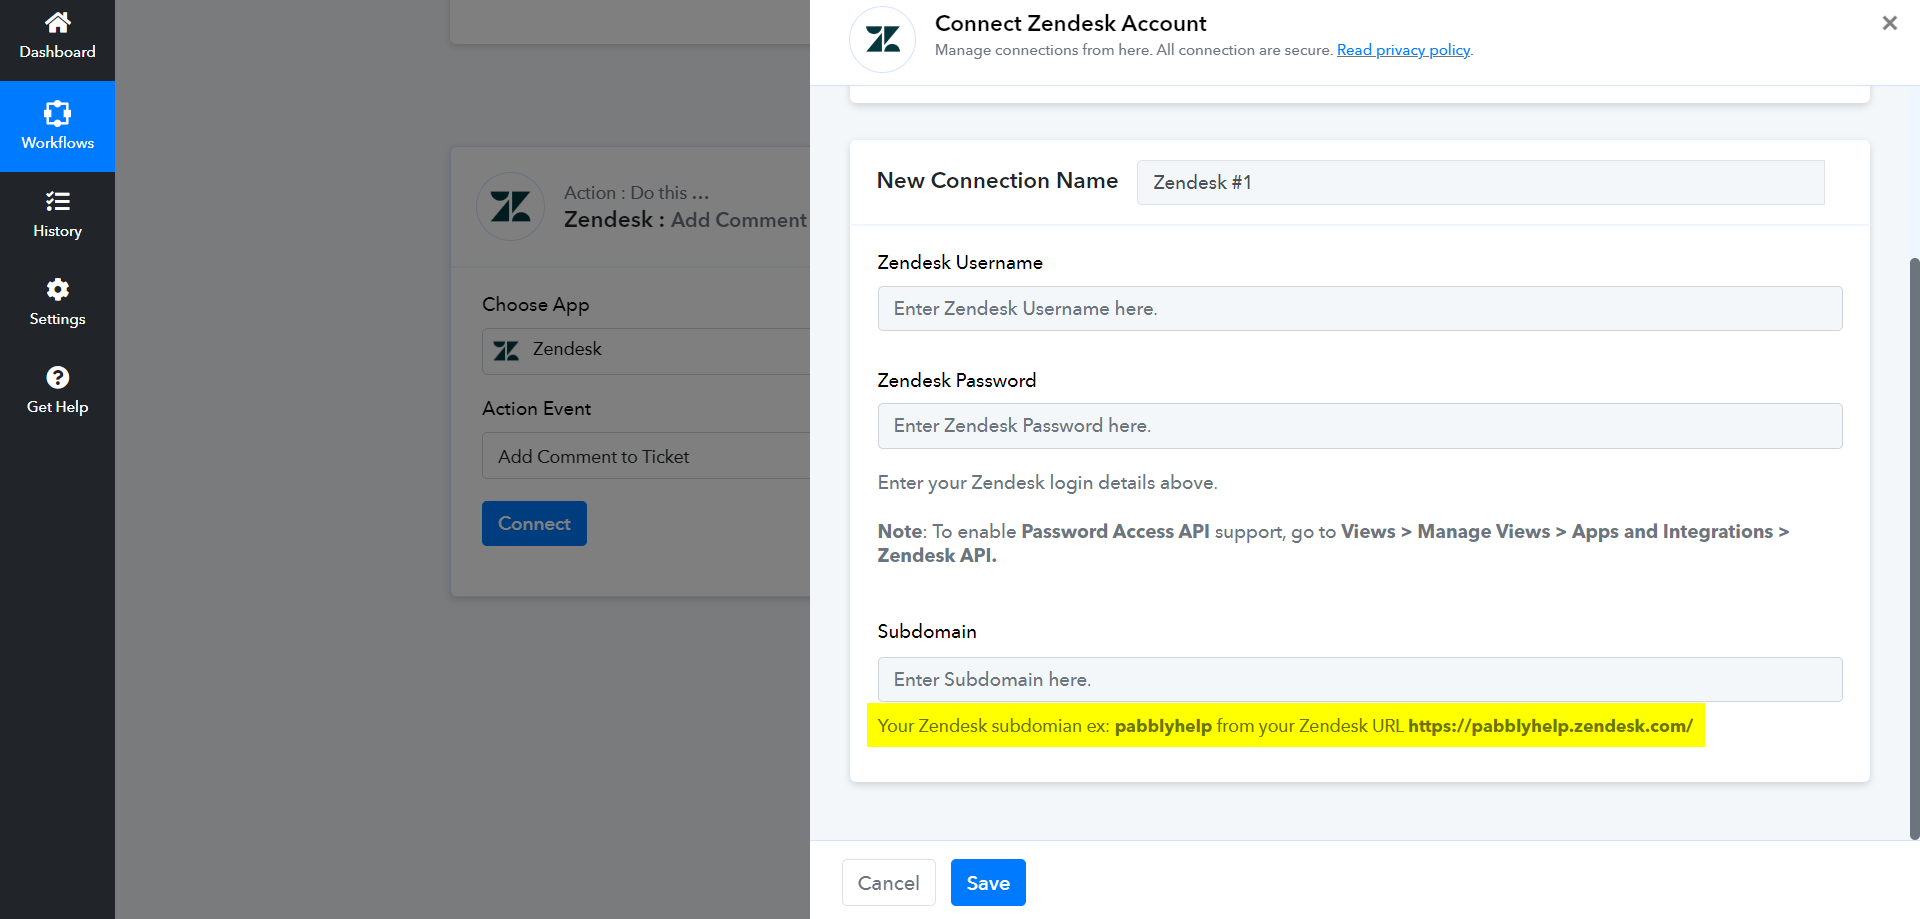Click the 'Action Event' label

pyautogui.click(x=536, y=409)
